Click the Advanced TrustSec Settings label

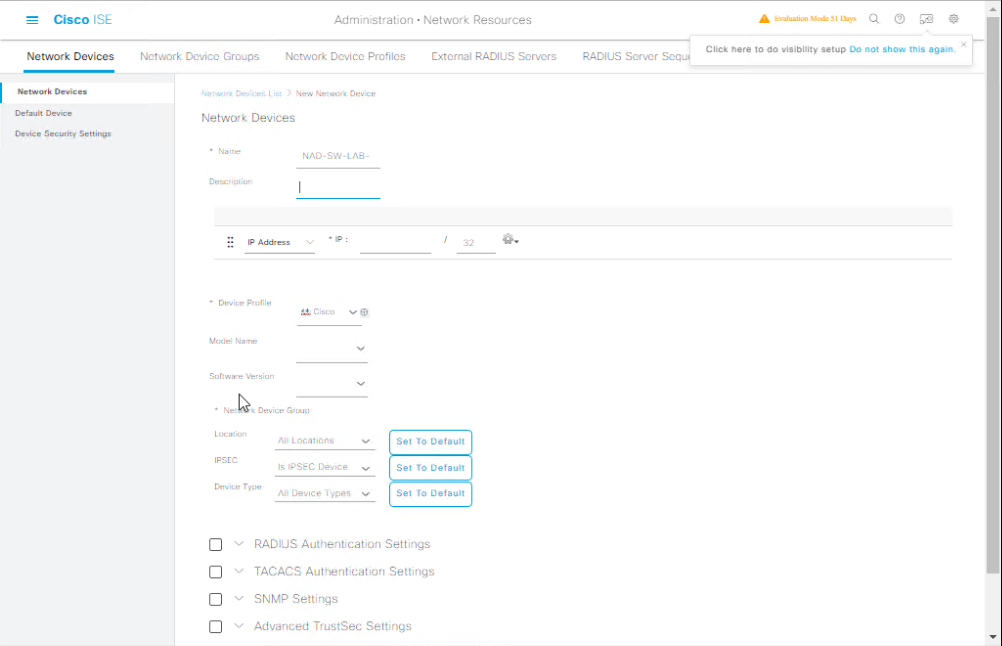pyautogui.click(x=332, y=626)
